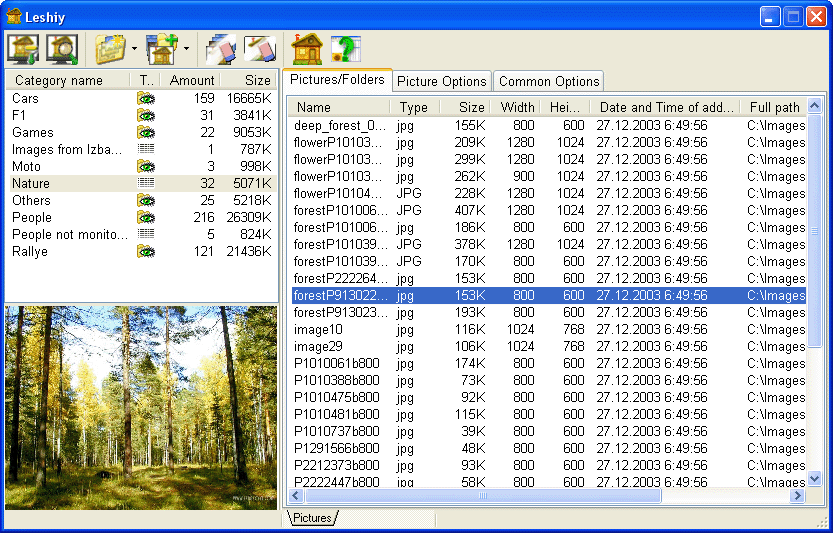Select the P1010388b800 picture row

pos(549,380)
